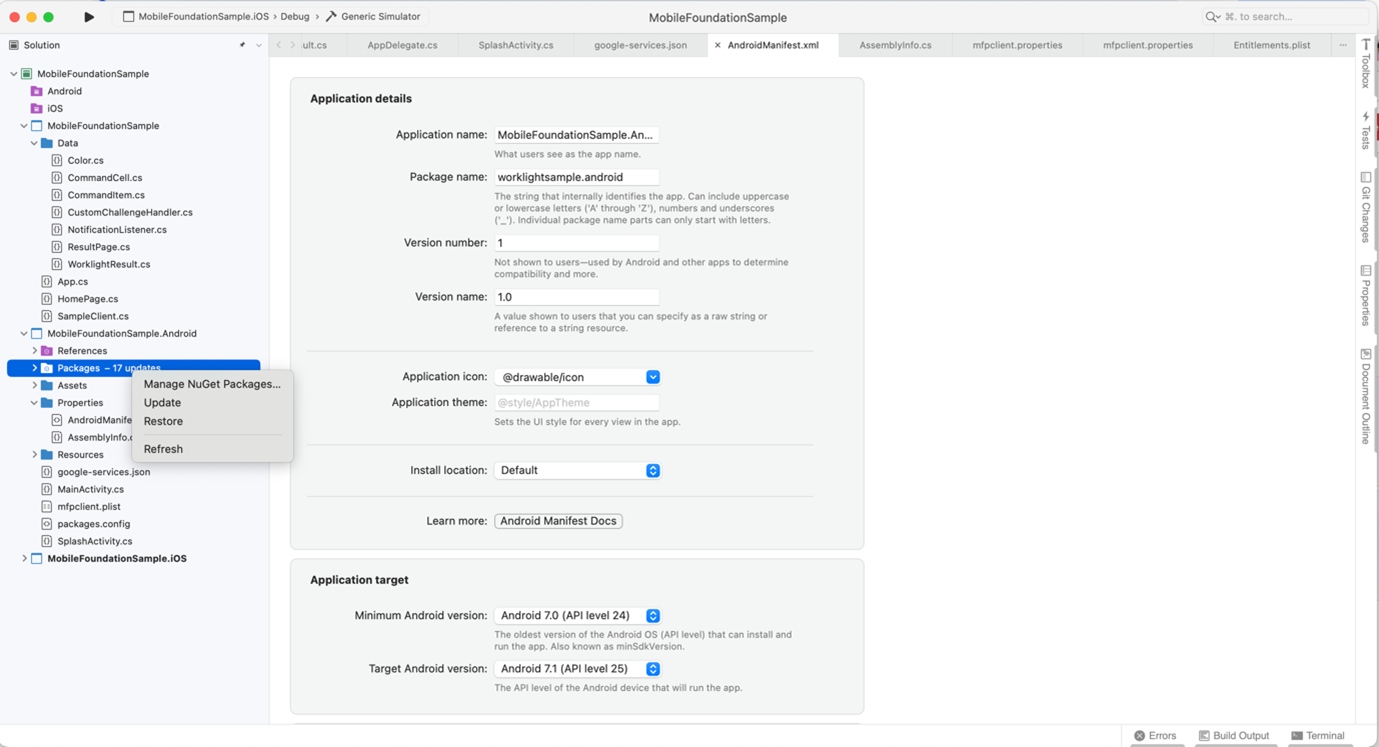
Task: Switch to the Entitlements.plist tab
Action: (1271, 45)
